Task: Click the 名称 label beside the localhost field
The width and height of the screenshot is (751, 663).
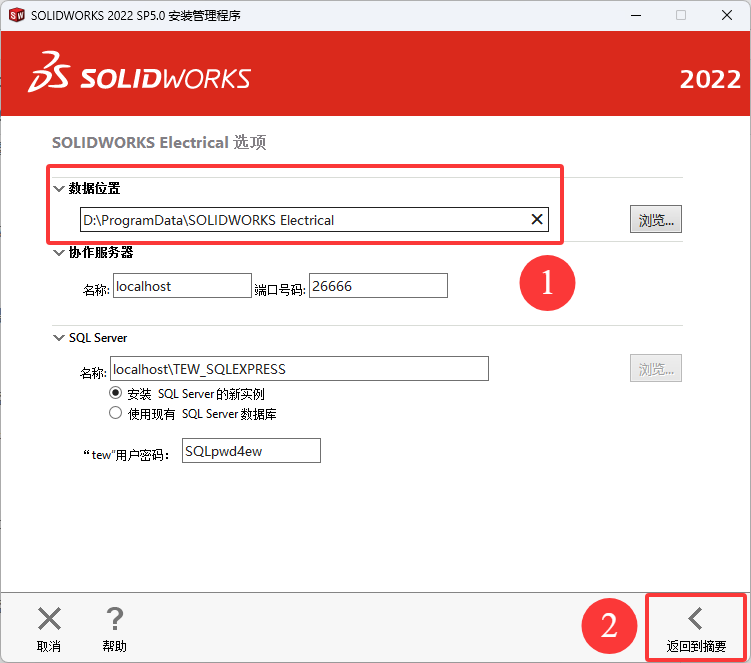Action: pos(96,290)
